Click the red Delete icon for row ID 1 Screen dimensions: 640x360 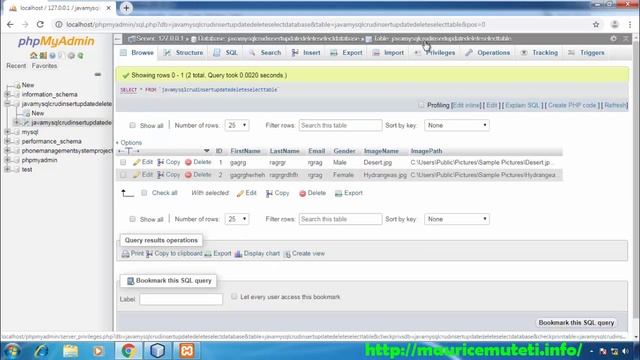point(188,162)
